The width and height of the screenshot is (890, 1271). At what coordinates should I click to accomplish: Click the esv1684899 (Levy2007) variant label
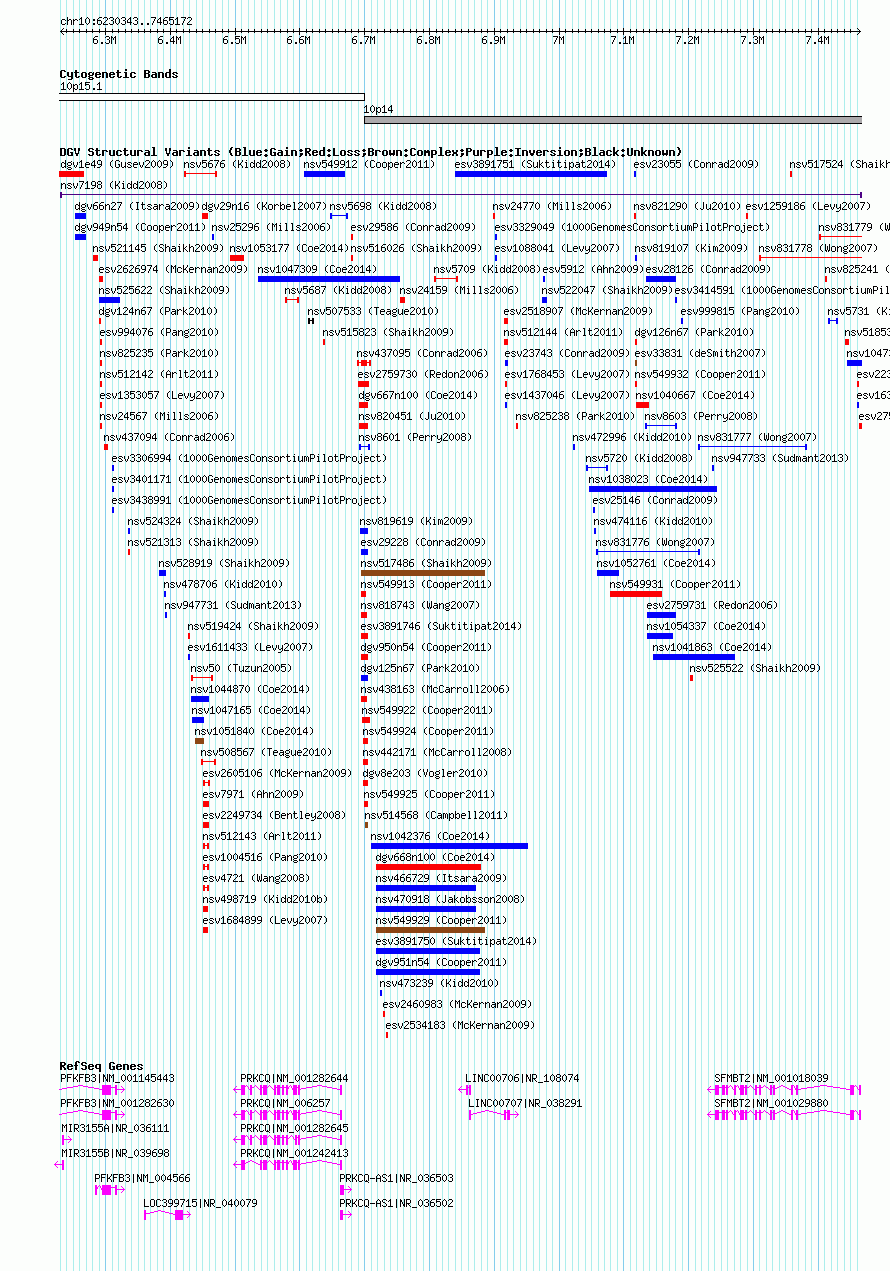coord(265,920)
